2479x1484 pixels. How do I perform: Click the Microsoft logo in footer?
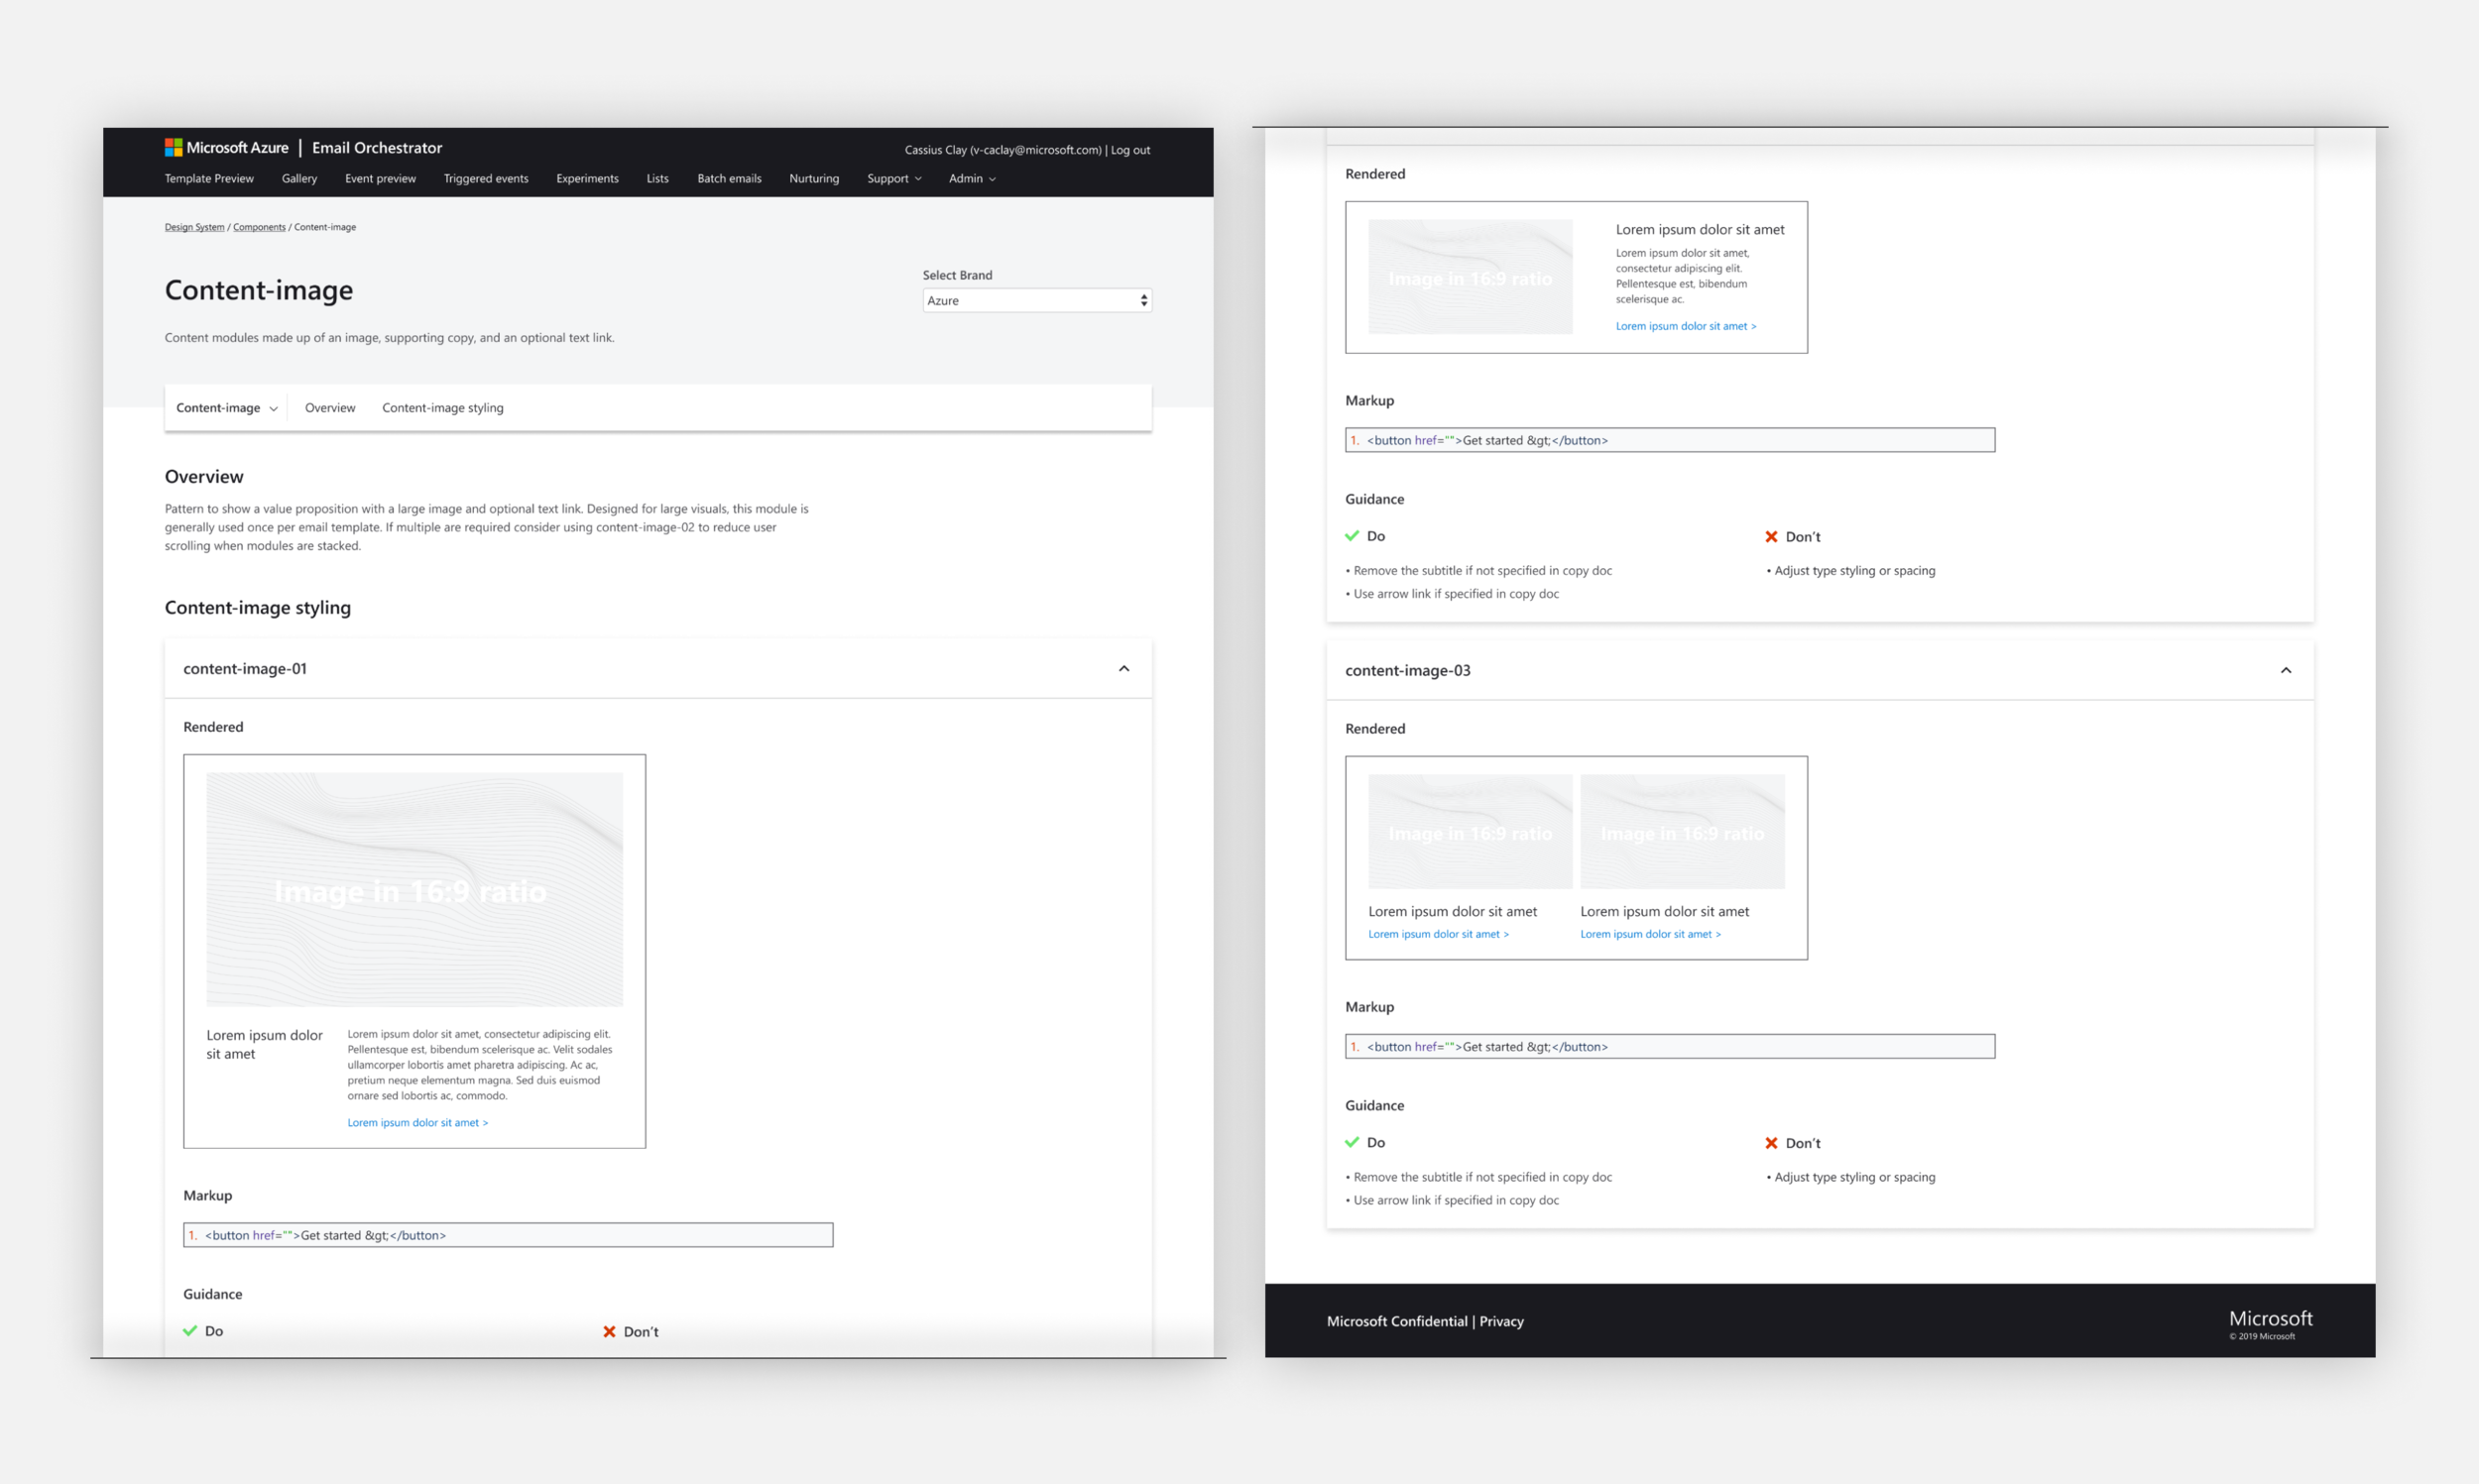tap(2270, 1319)
